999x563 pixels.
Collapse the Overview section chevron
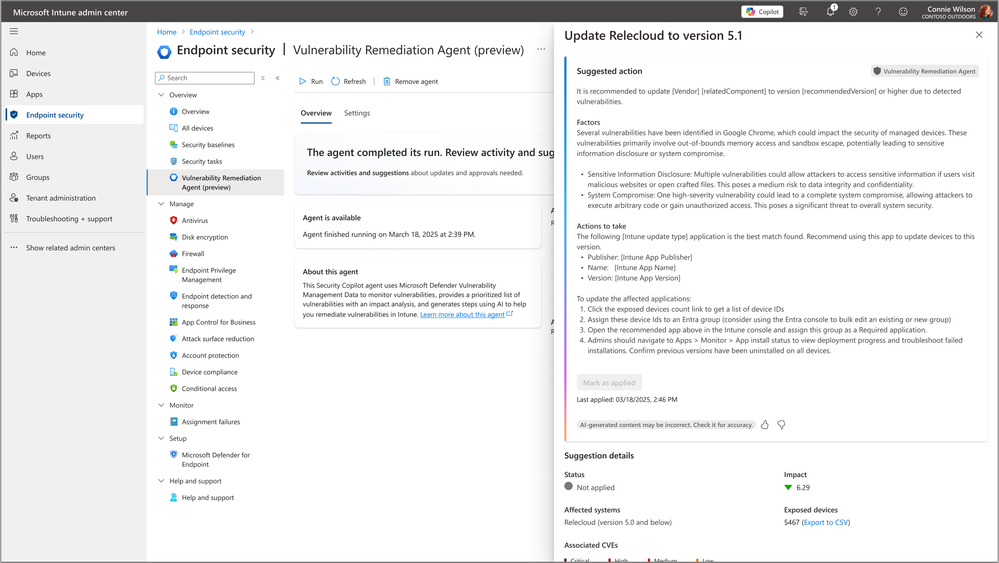(161, 95)
